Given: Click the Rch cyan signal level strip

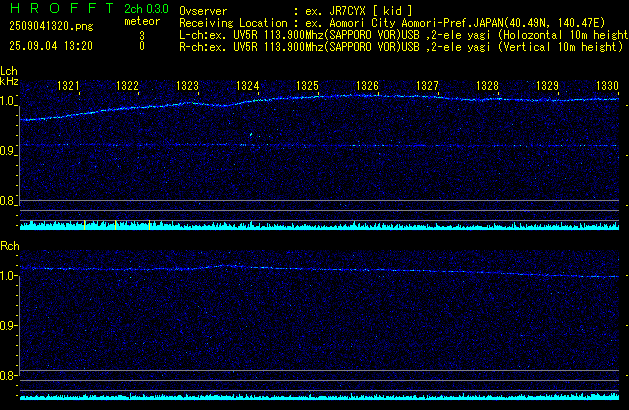Looking at the screenshot, I should coord(319,397).
